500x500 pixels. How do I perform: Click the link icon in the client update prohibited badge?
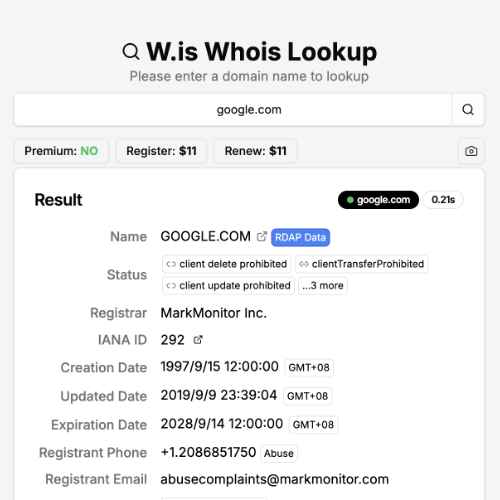tap(171, 286)
